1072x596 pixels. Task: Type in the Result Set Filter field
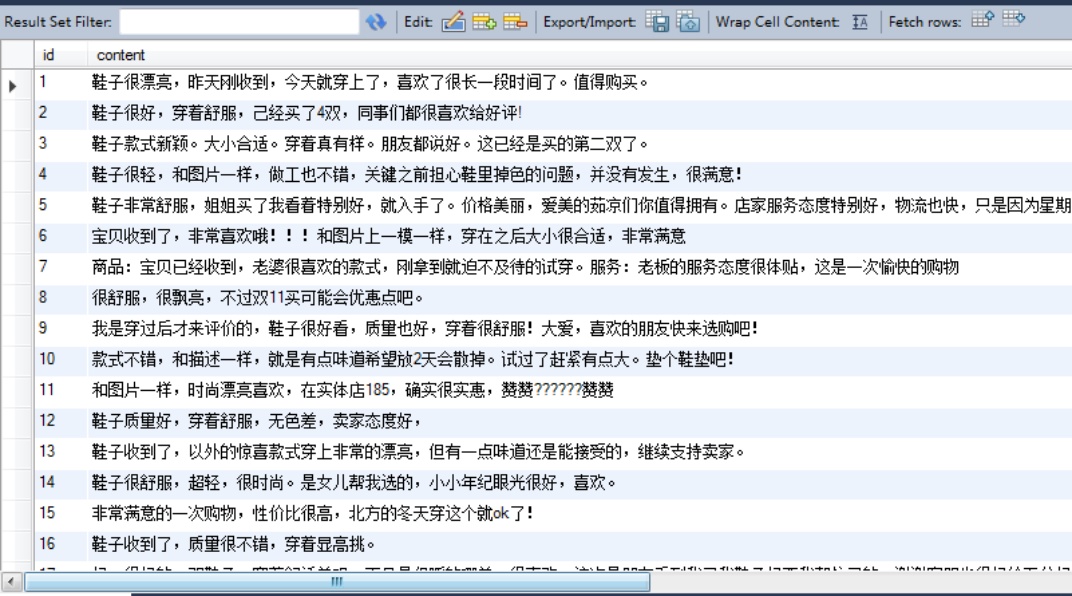point(238,22)
